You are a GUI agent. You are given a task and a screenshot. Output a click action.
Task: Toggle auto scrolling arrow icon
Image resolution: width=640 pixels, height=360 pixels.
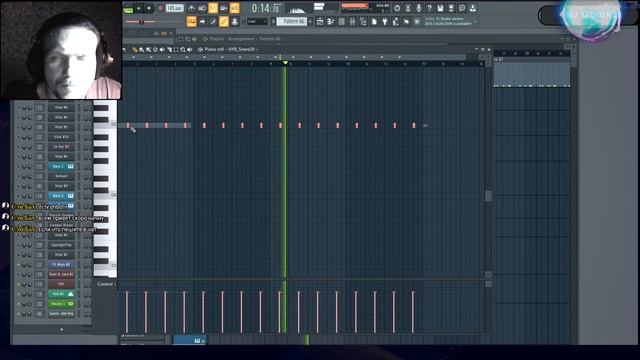[202, 22]
